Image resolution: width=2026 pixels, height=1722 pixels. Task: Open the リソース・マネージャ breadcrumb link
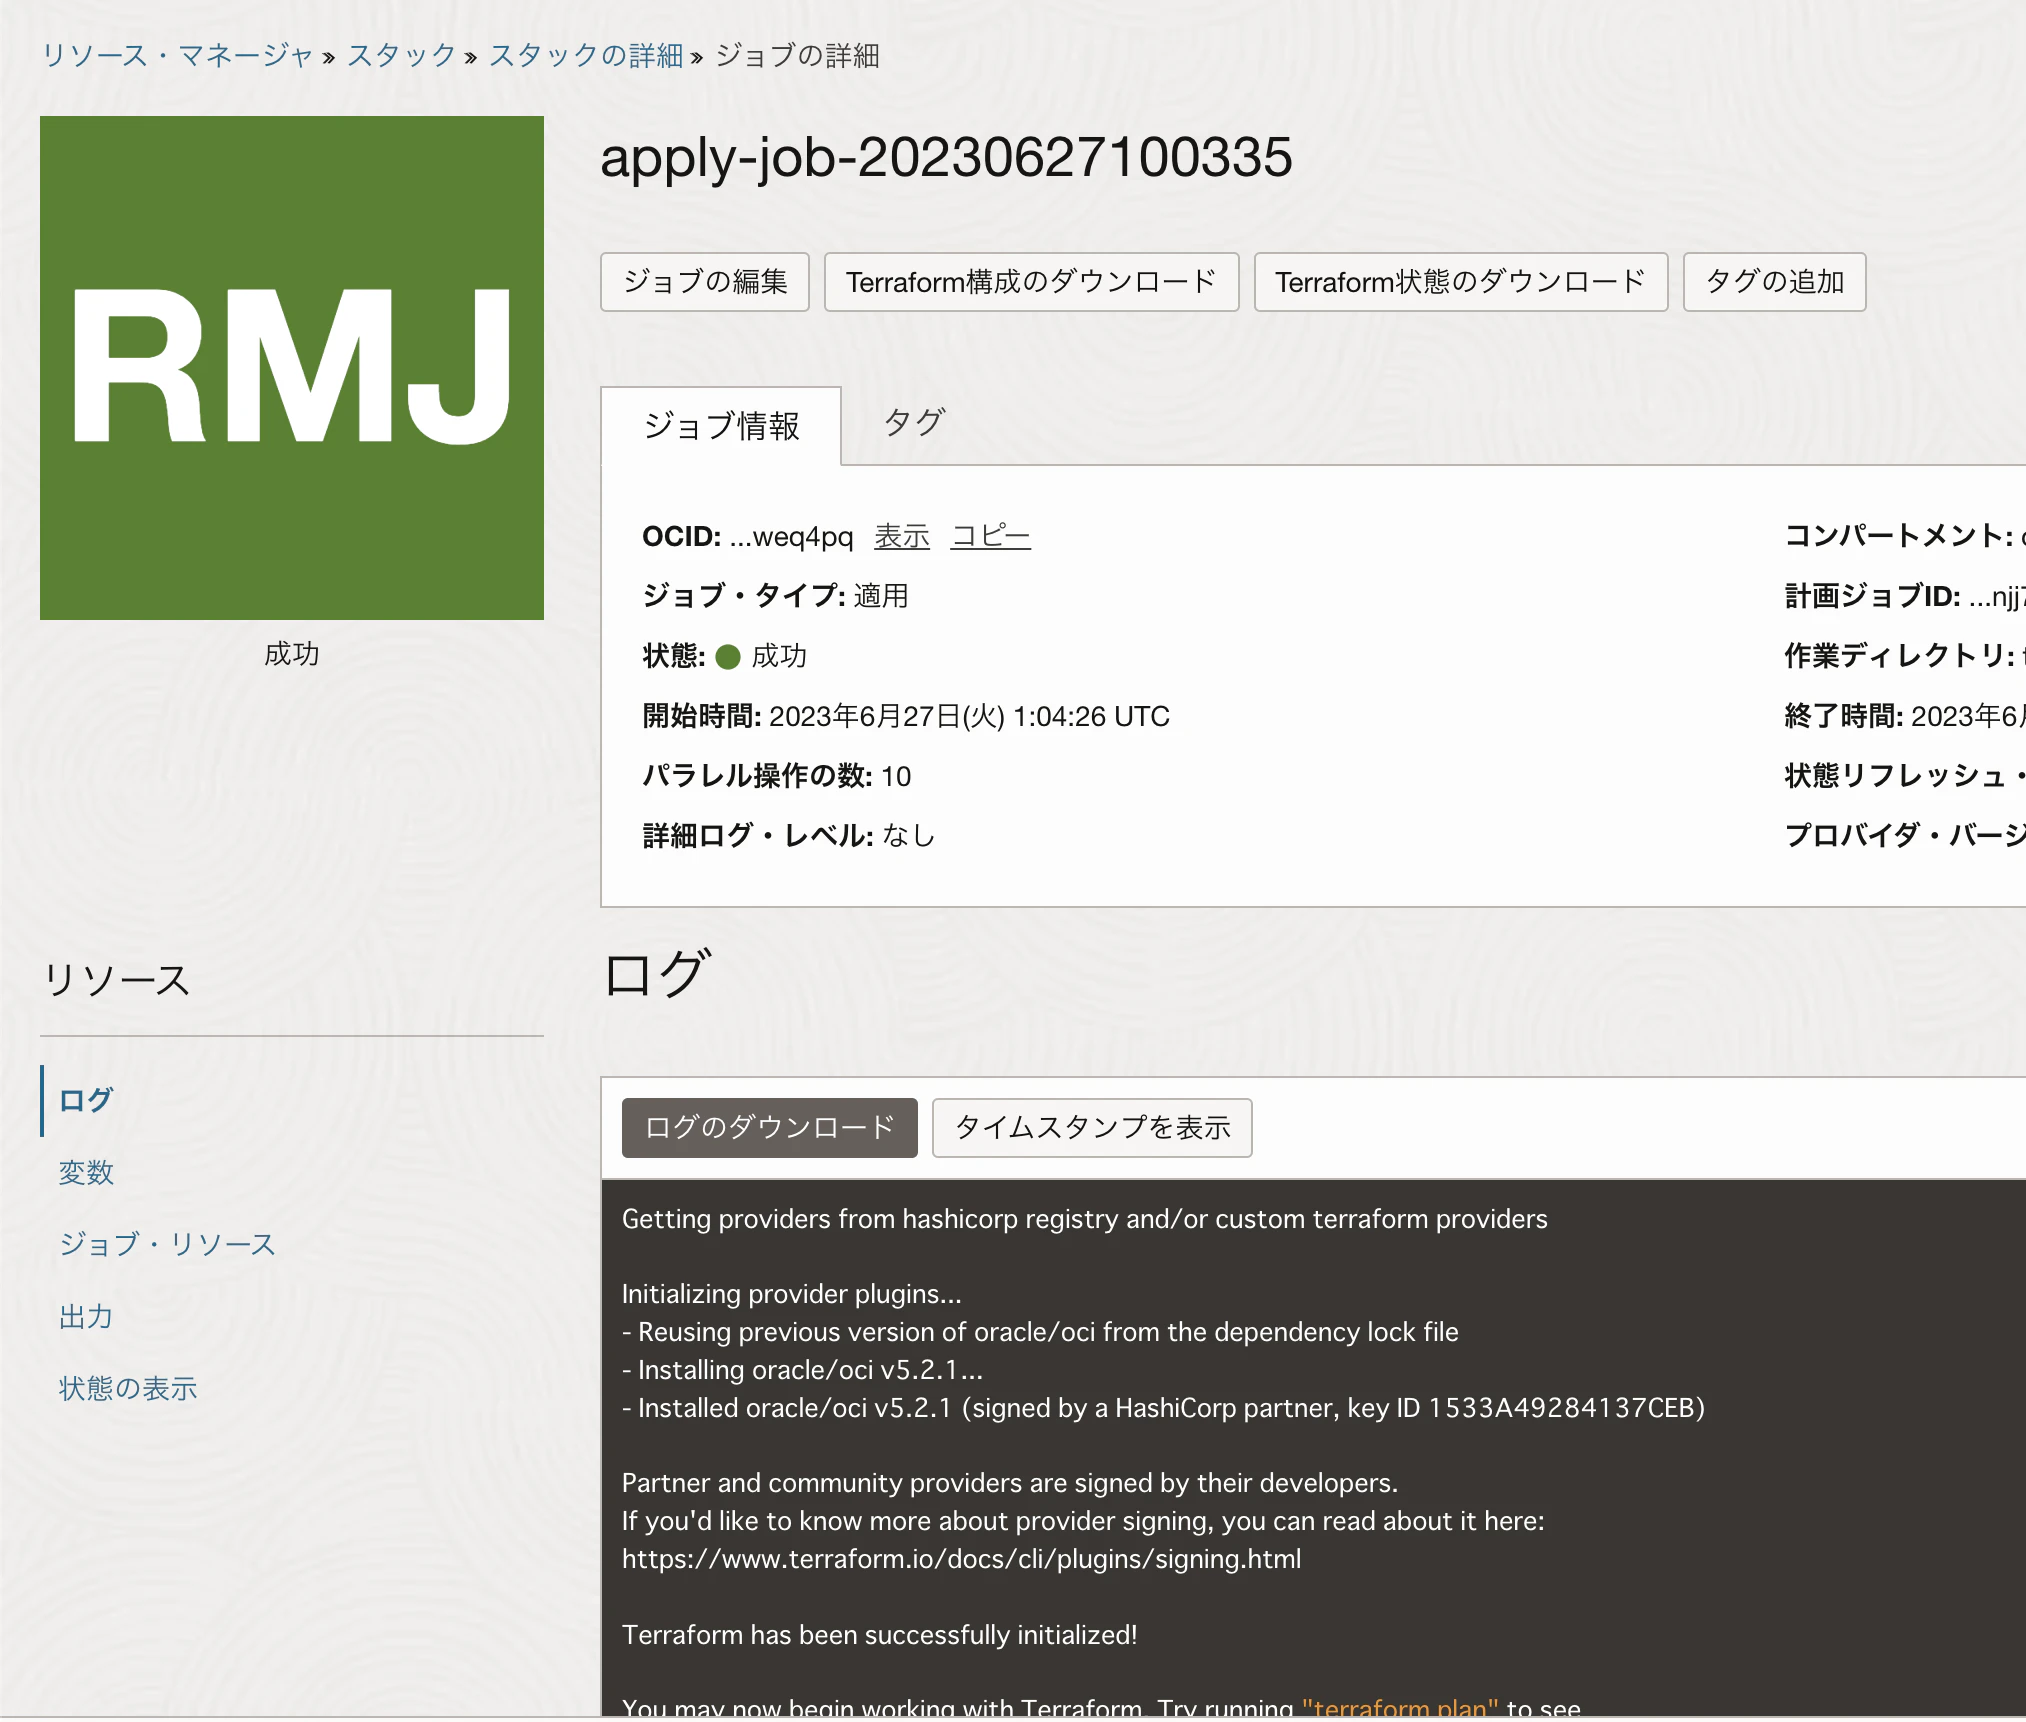point(177,56)
